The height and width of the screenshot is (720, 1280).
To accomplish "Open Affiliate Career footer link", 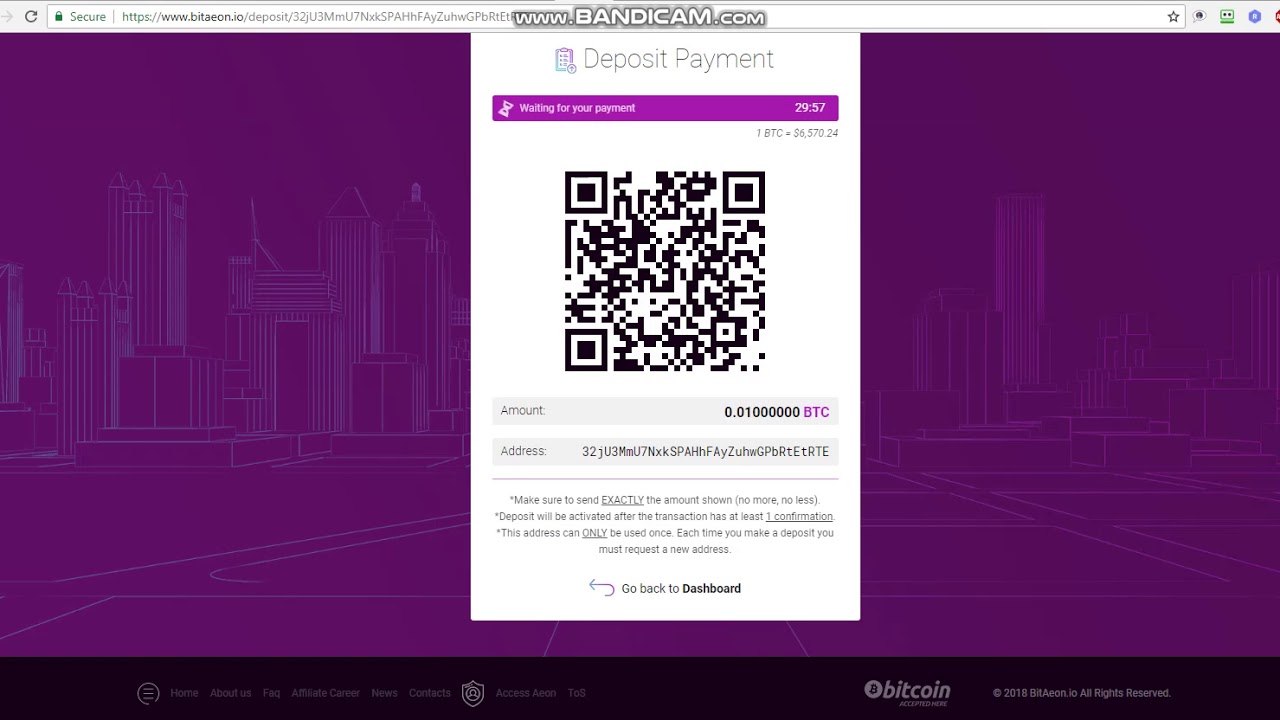I will click(x=325, y=693).
